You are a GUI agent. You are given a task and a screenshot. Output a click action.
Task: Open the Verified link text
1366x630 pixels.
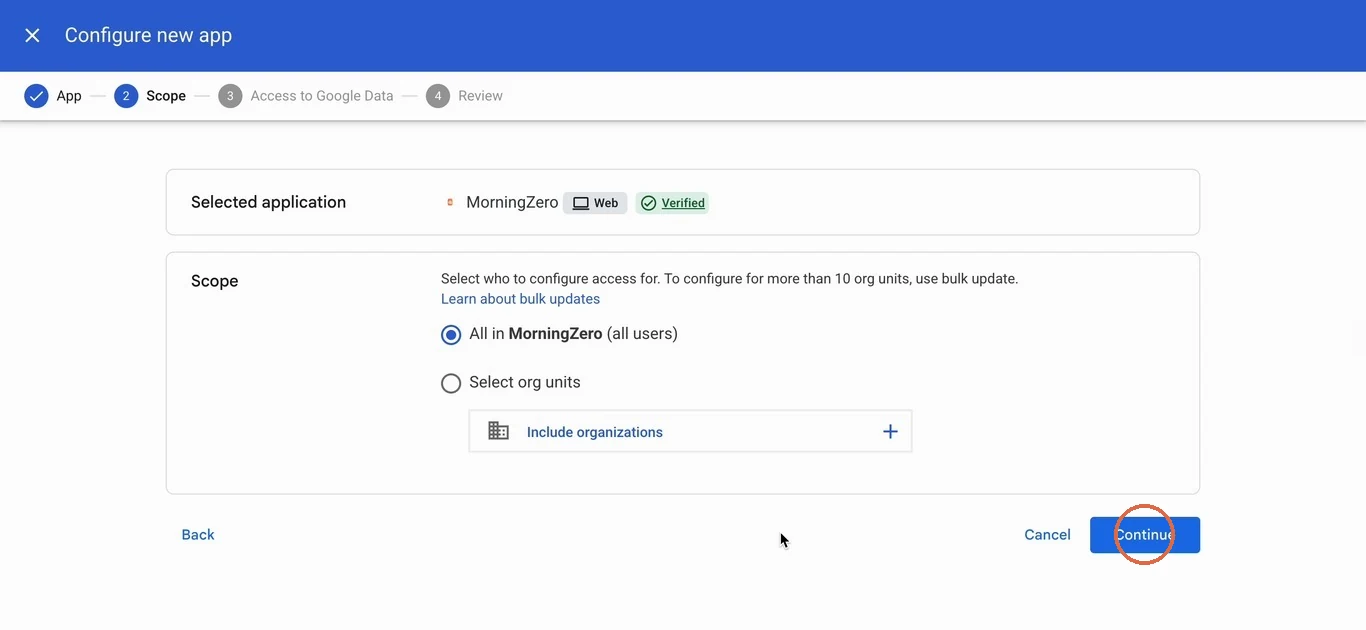tap(683, 203)
